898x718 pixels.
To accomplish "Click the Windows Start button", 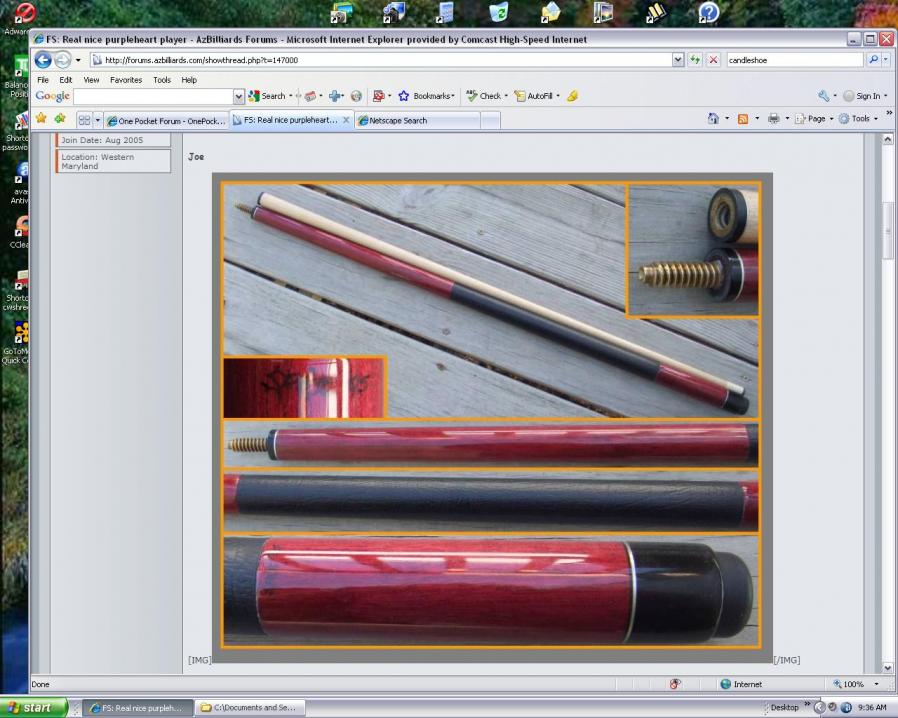I will point(33,707).
